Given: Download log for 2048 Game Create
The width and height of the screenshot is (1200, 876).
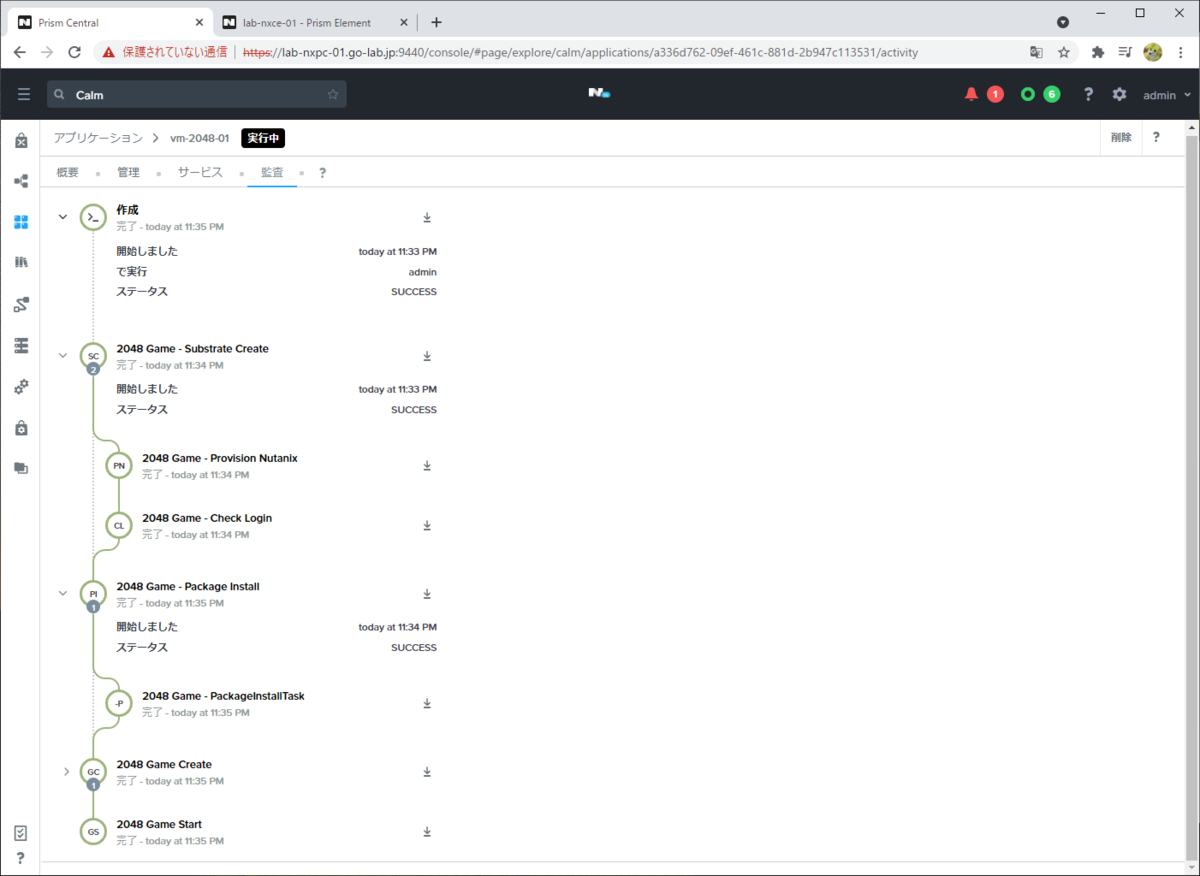Looking at the screenshot, I should (x=427, y=772).
